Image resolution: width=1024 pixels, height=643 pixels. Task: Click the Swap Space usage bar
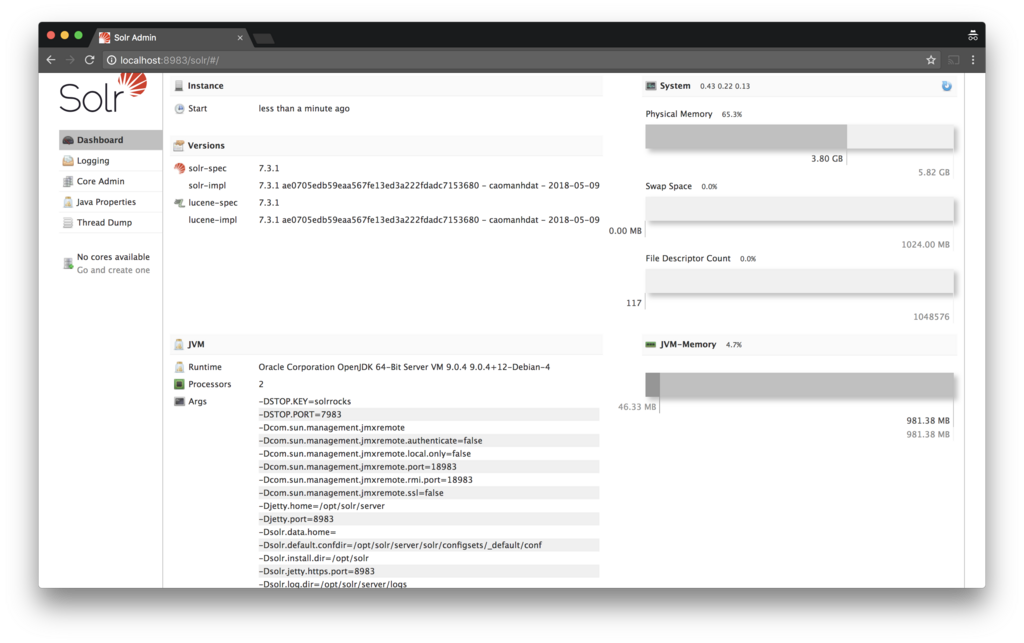coord(799,210)
